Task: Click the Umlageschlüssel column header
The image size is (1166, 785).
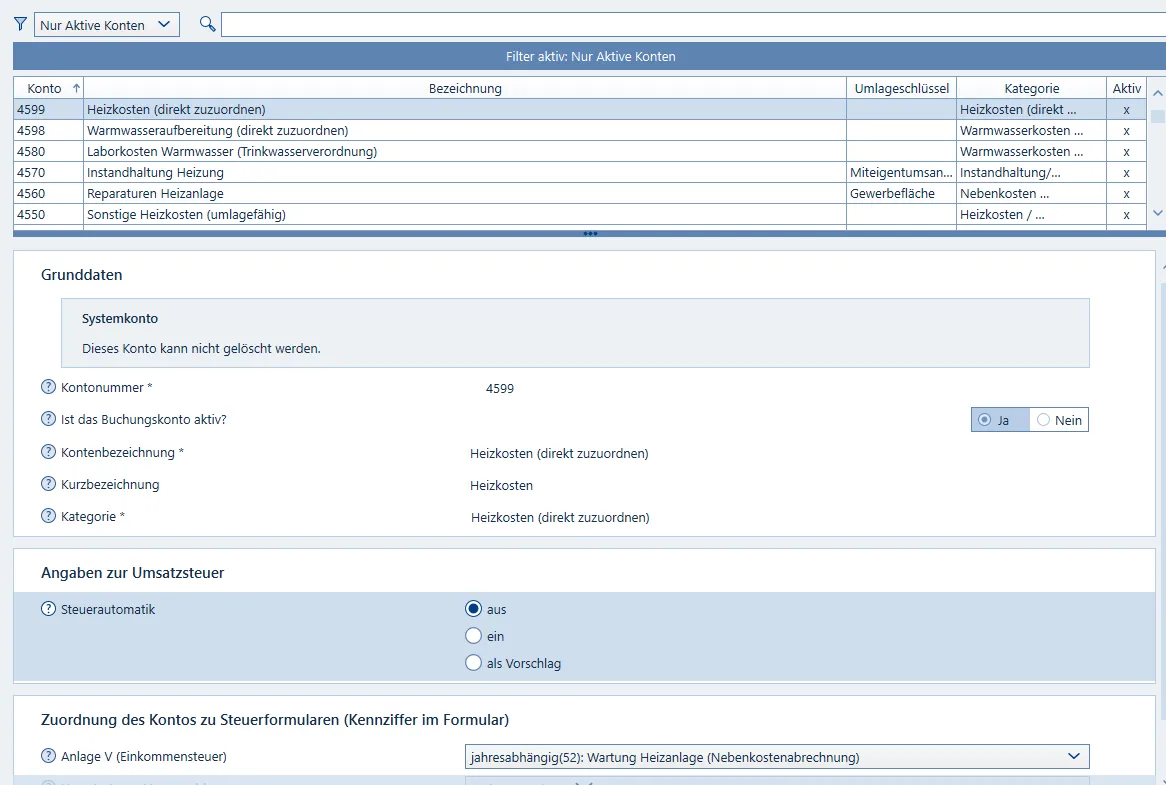Action: click(901, 88)
